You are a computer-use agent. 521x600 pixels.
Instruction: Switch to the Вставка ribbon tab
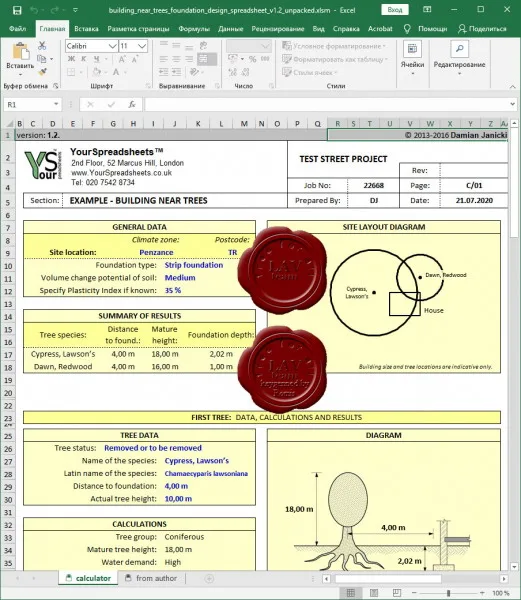coord(86,29)
